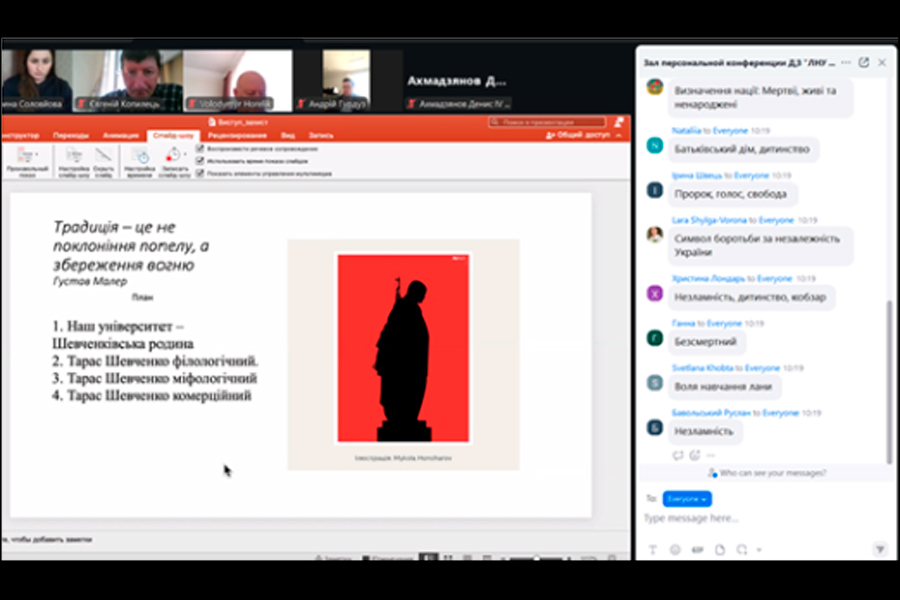The width and height of the screenshot is (900, 600).
Task: Click the chat panel vertical scrollbar
Action: coord(890,381)
